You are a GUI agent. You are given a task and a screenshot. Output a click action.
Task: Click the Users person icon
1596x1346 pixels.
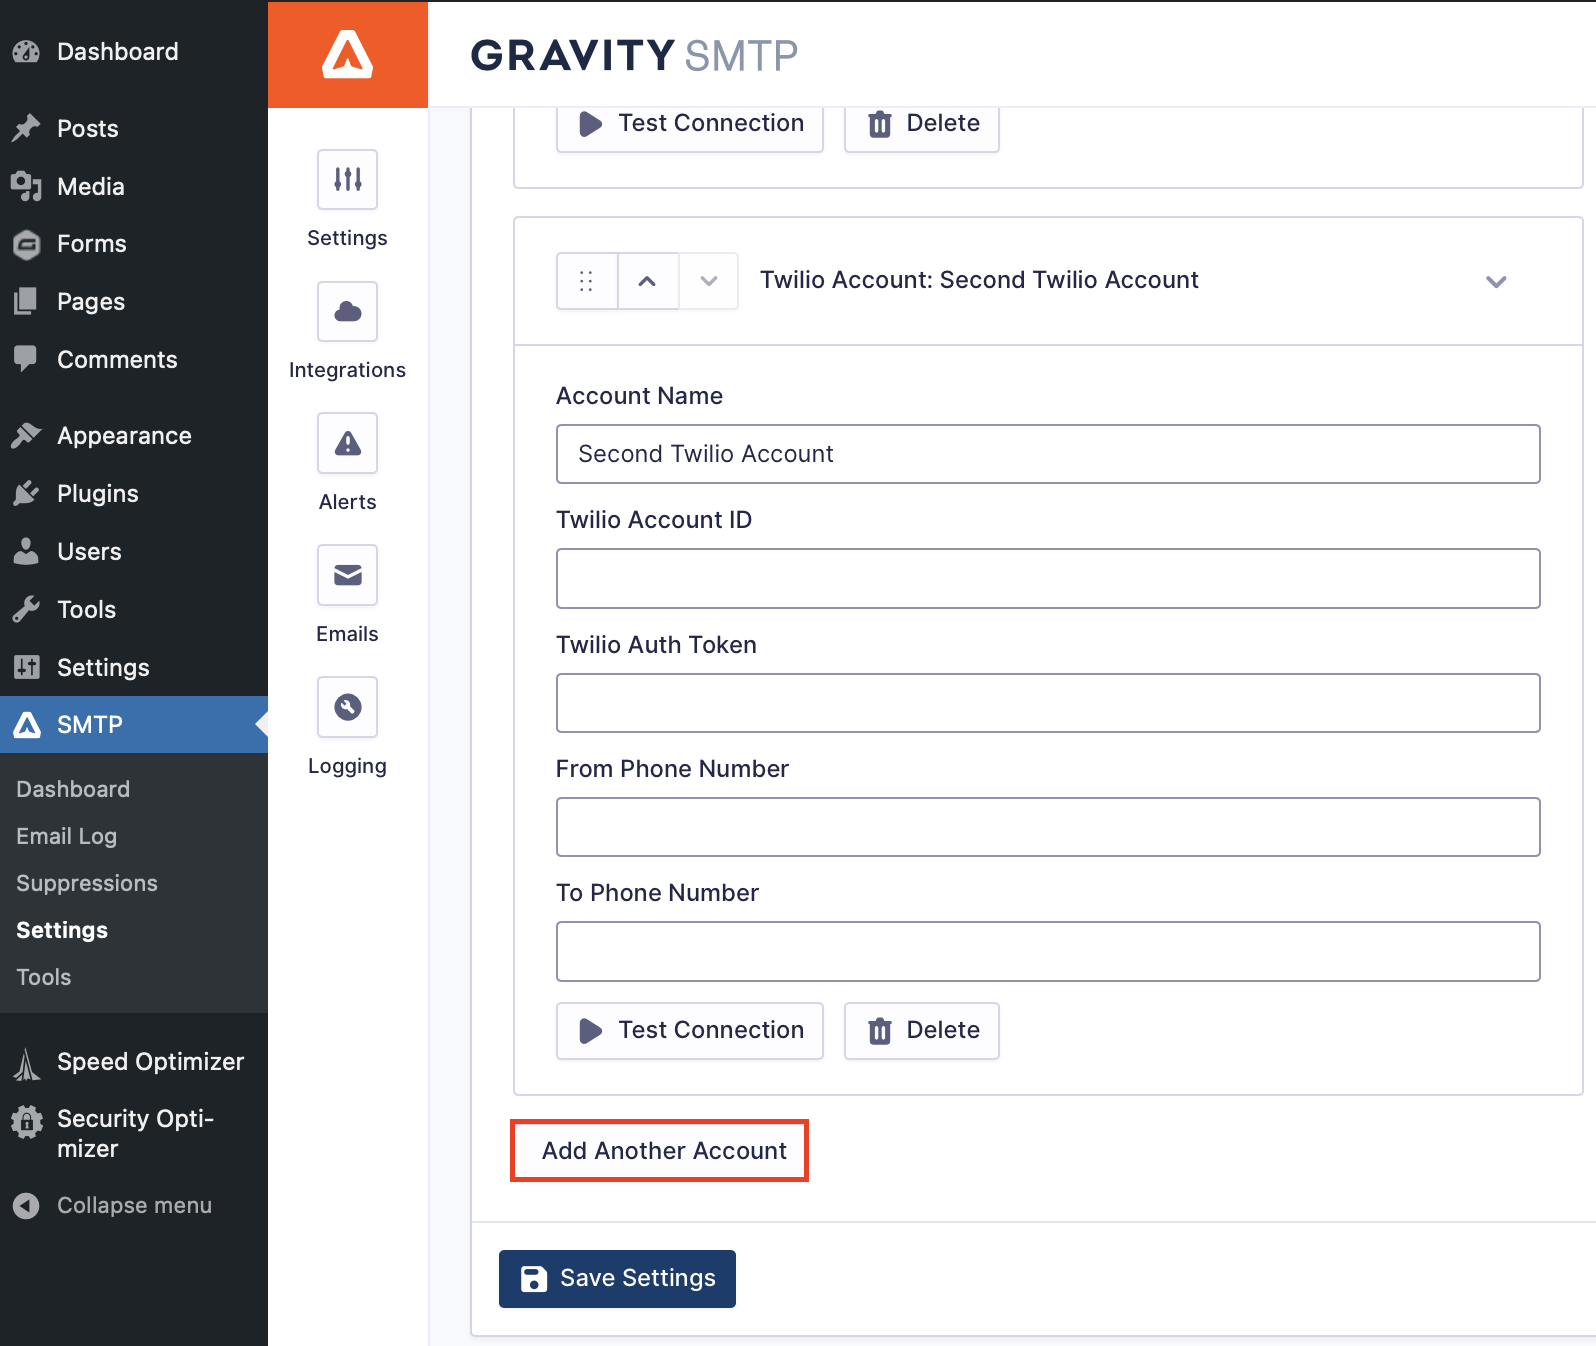coord(26,551)
